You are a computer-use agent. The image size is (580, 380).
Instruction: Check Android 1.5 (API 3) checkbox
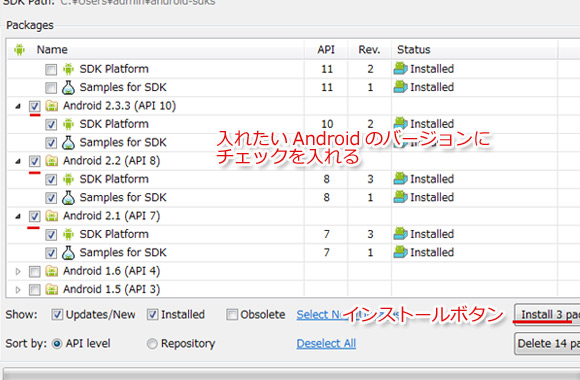34,290
